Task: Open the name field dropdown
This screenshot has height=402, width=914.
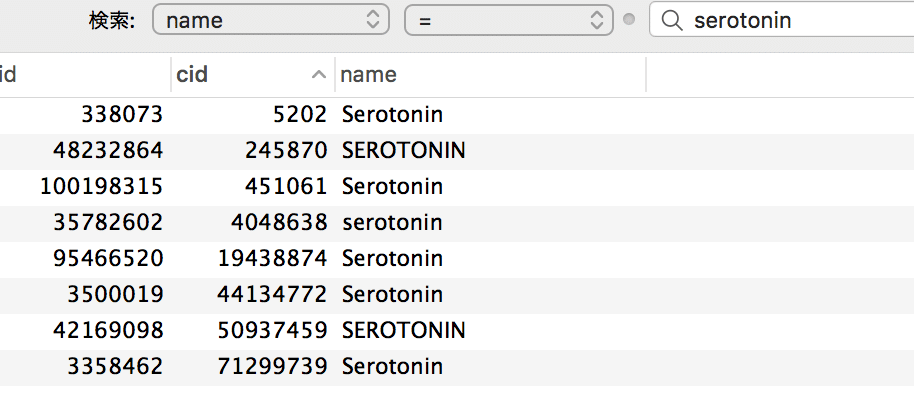Action: tap(270, 20)
